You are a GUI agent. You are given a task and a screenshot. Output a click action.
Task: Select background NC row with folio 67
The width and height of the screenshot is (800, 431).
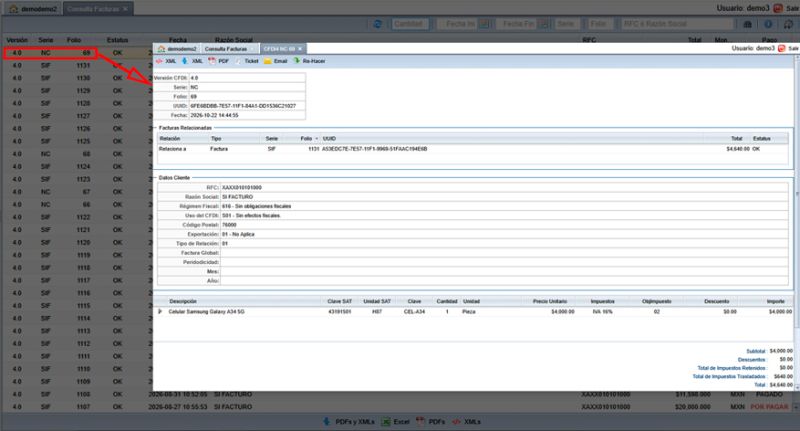click(77, 192)
